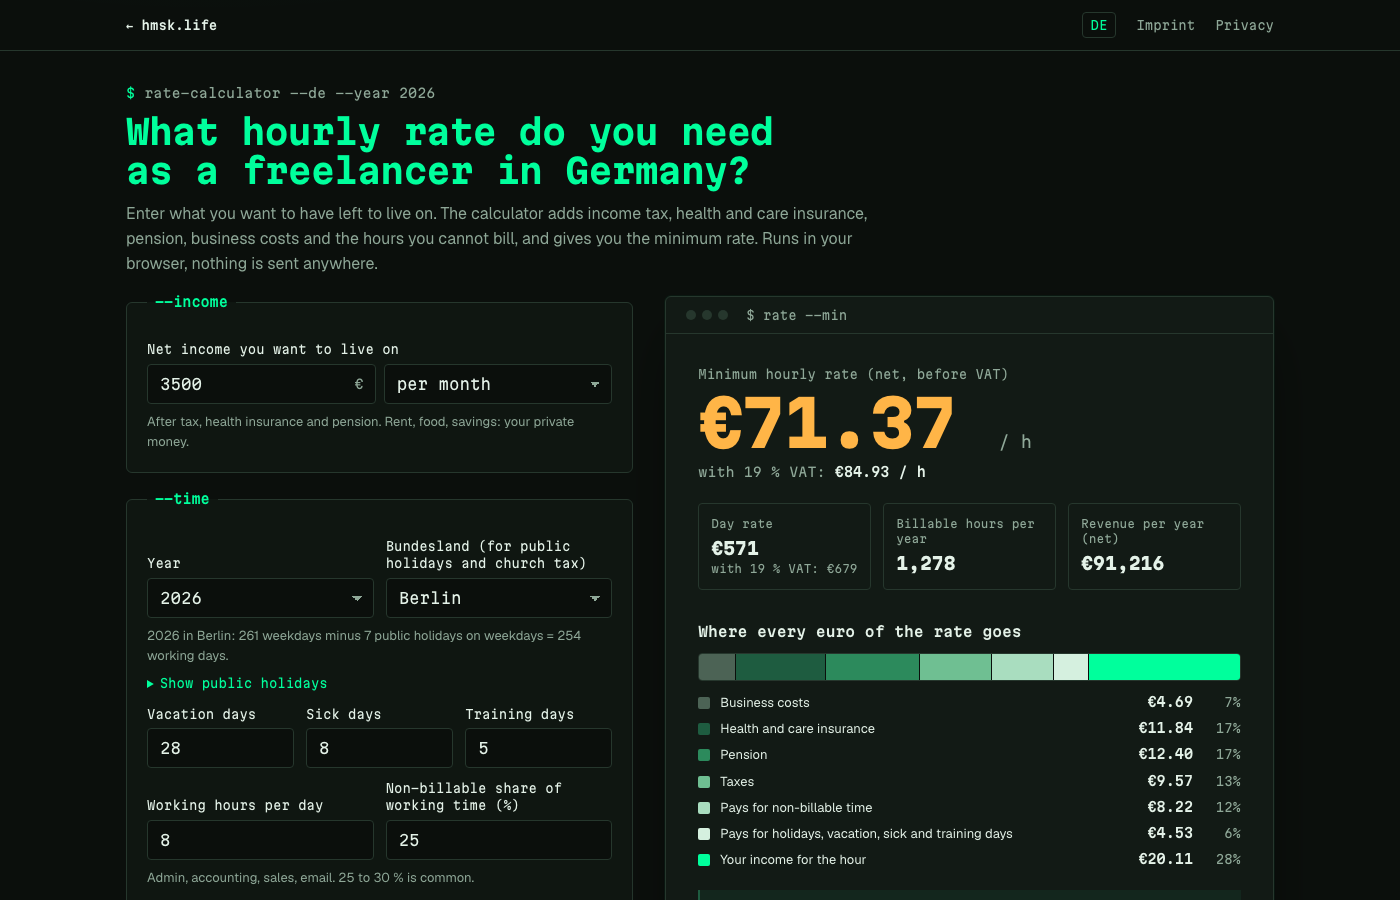The image size is (1400, 900).
Task: Click the Day rate €571 card
Action: coord(784,546)
